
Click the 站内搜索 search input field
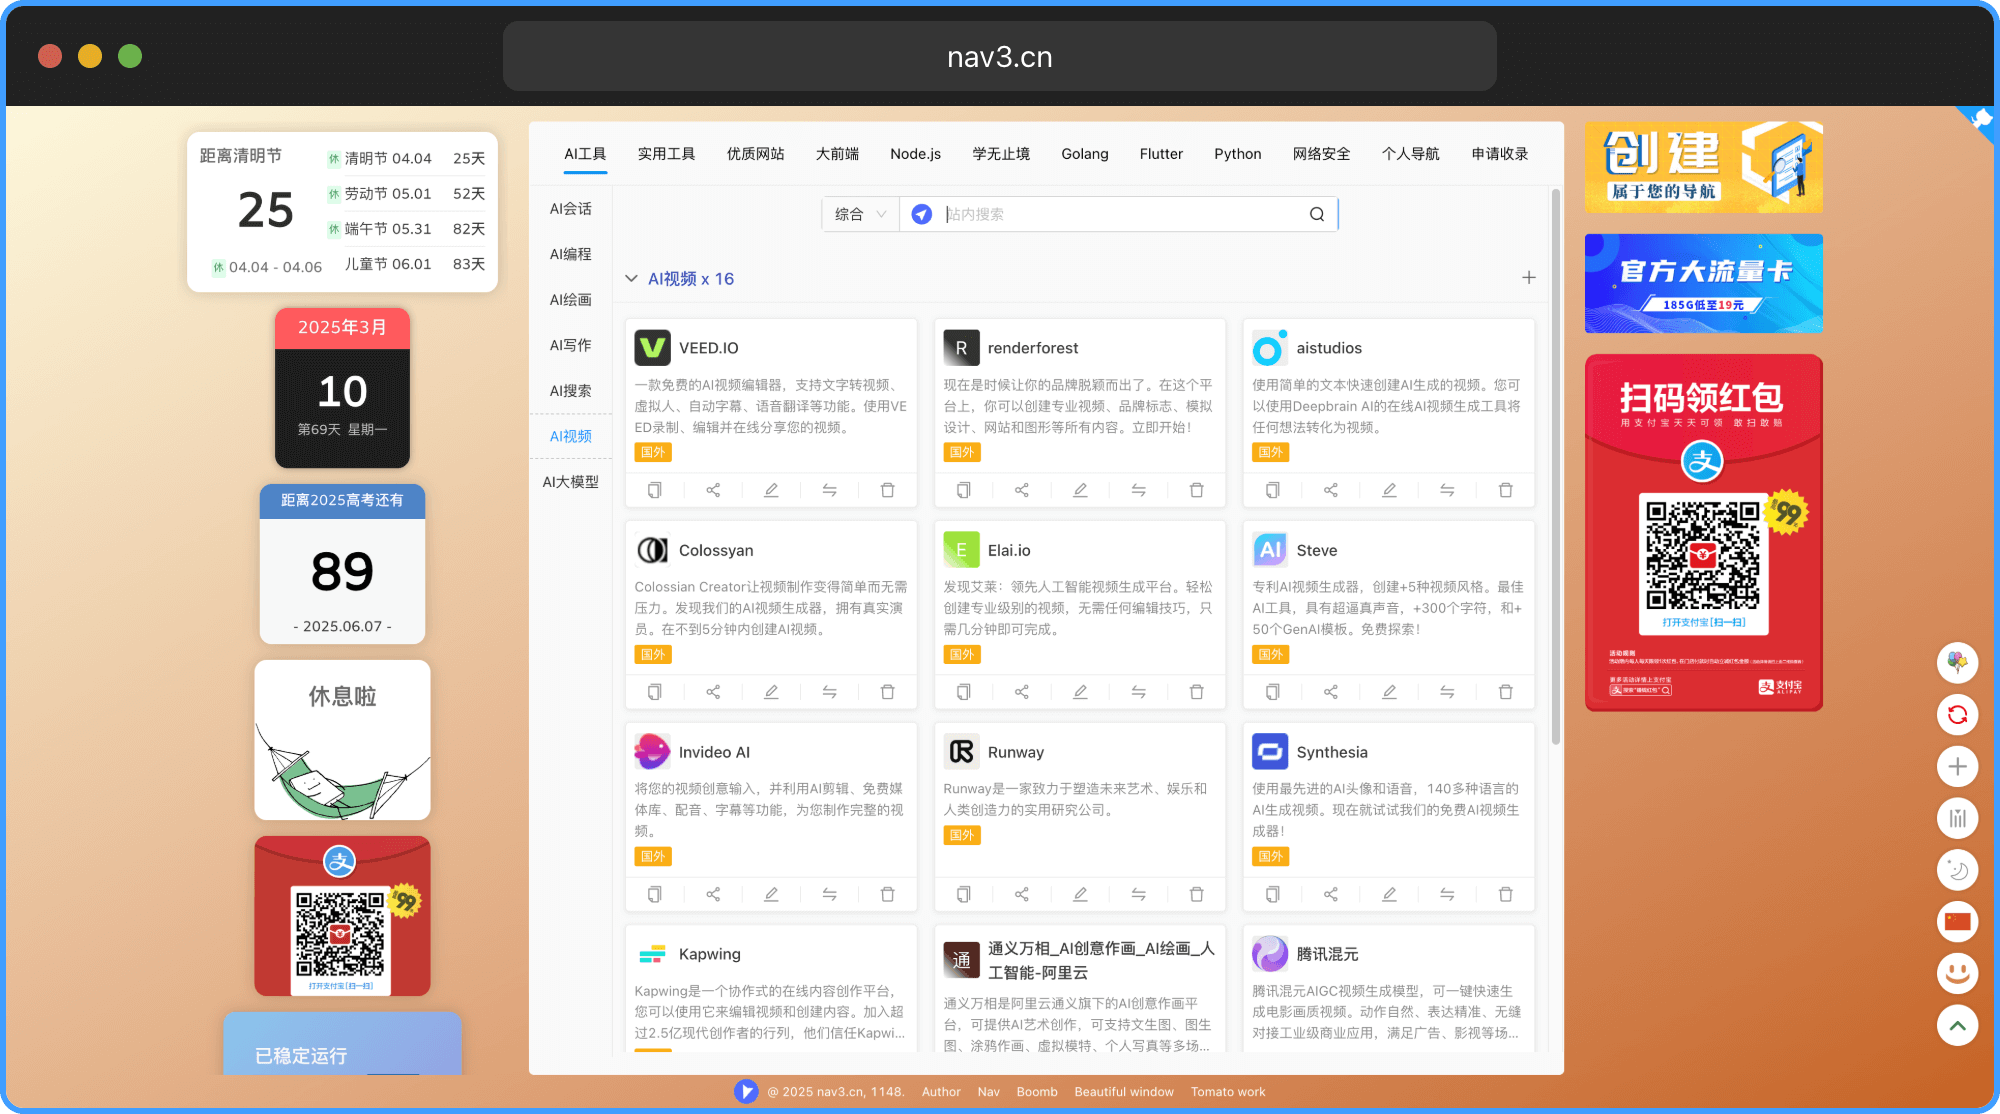(1120, 214)
